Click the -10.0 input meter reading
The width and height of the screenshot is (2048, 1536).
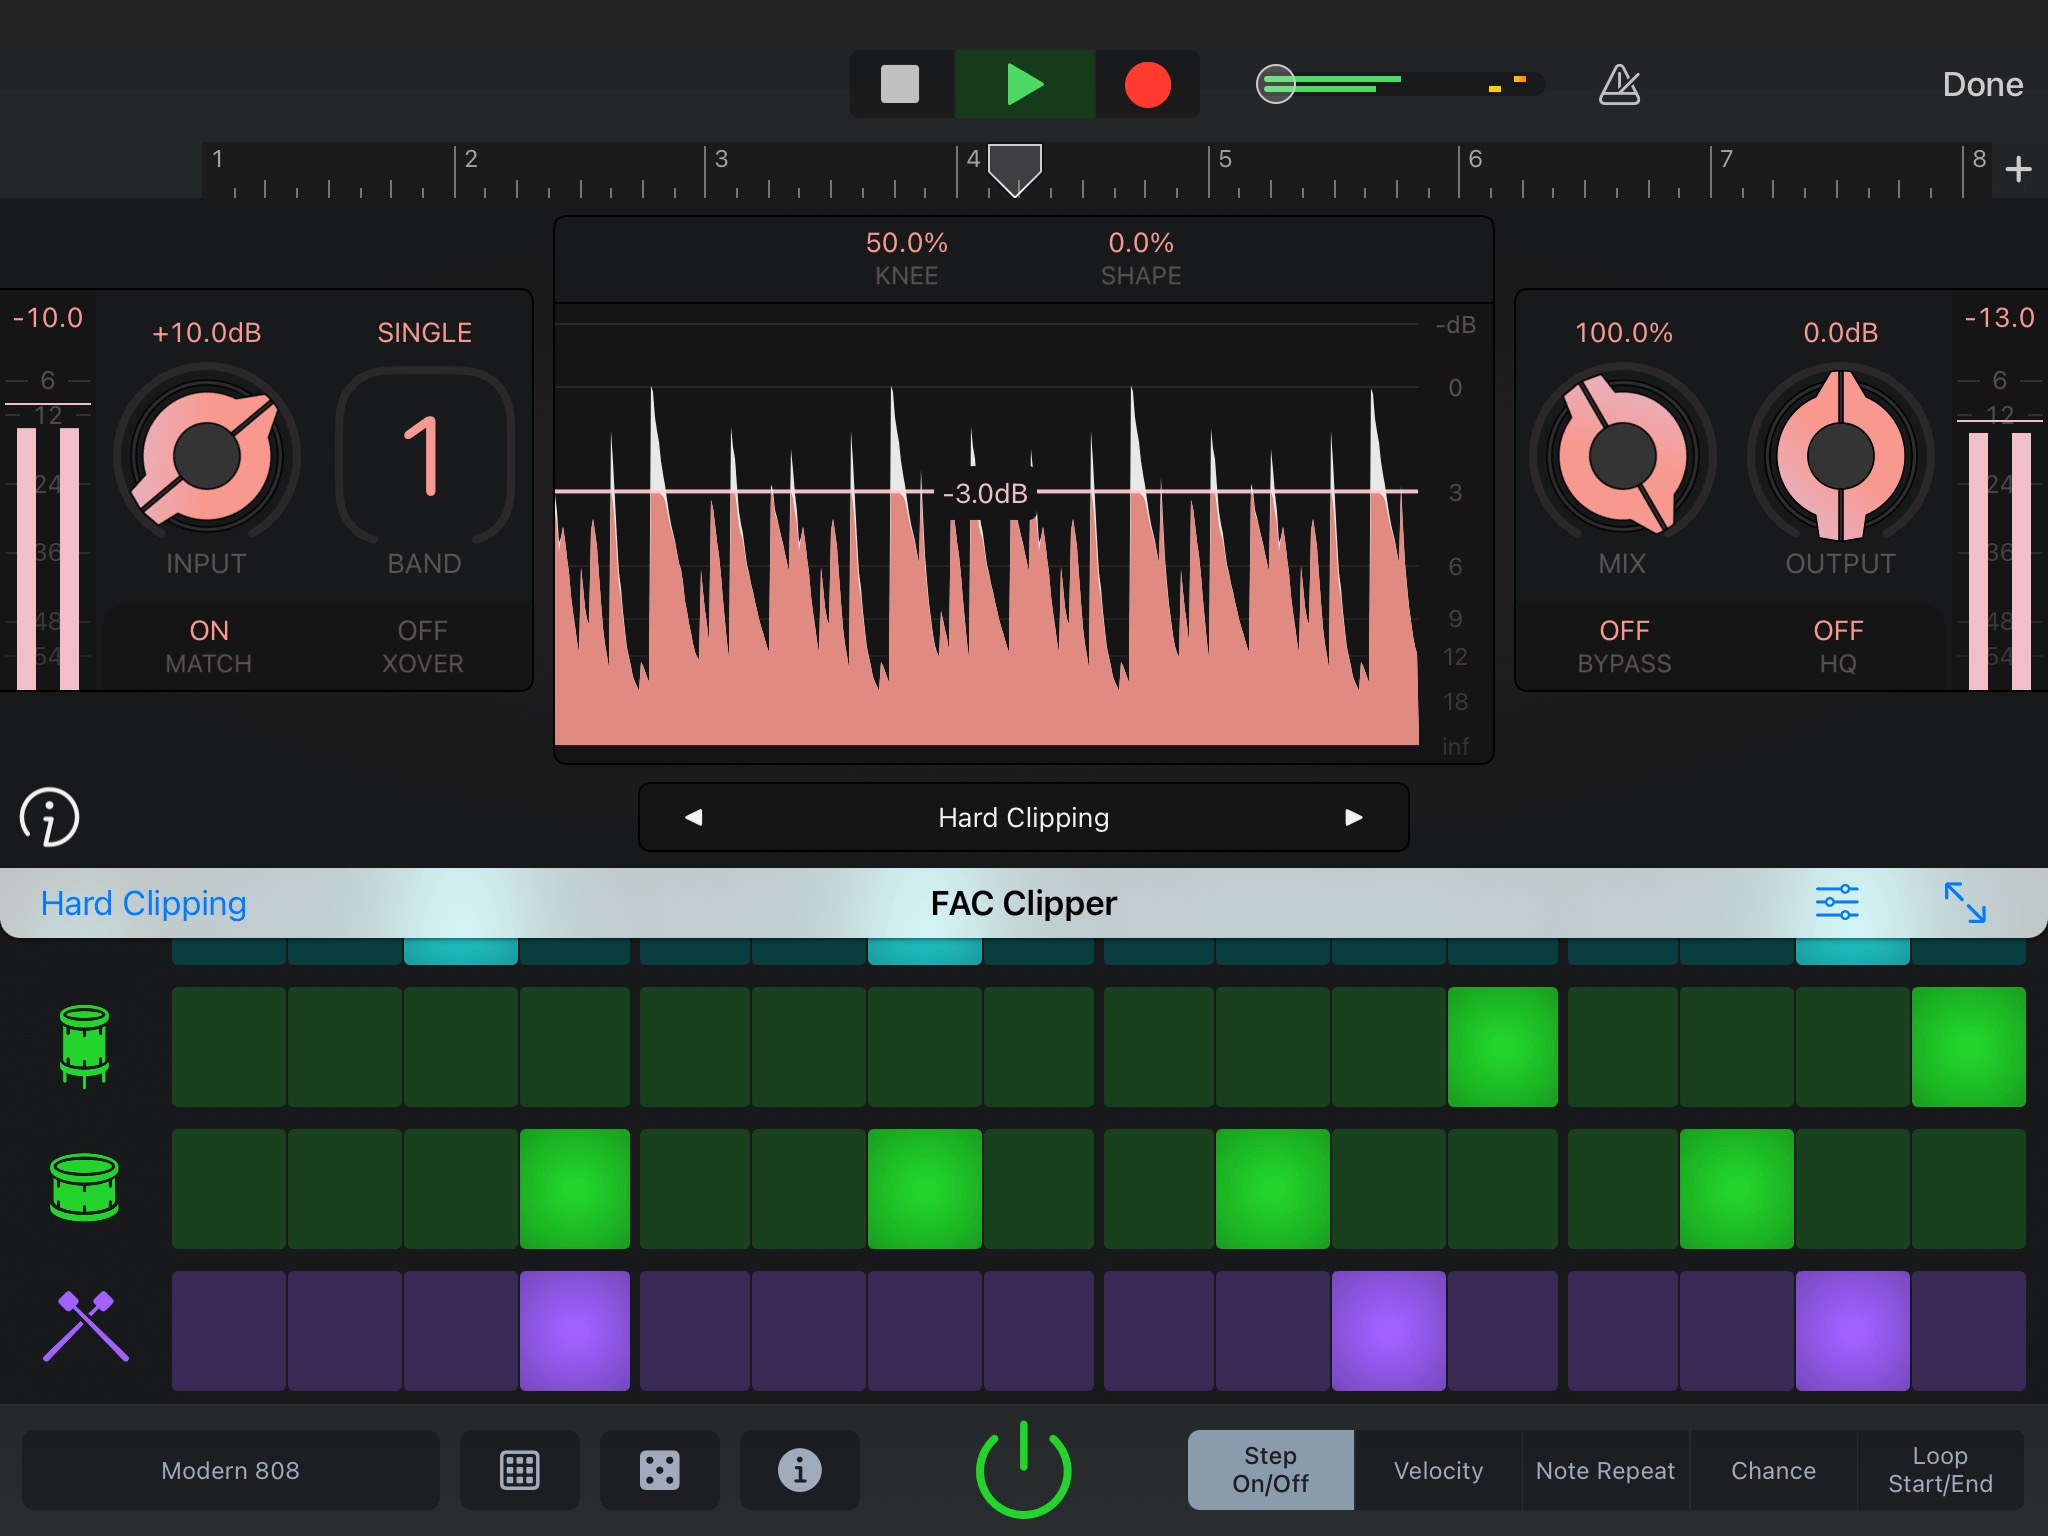(x=47, y=318)
